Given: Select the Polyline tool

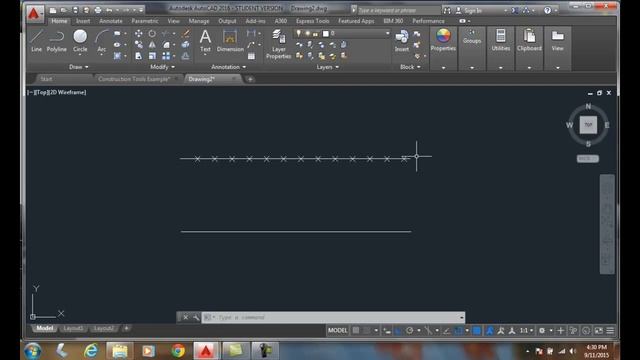Looking at the screenshot, I should tap(56, 41).
